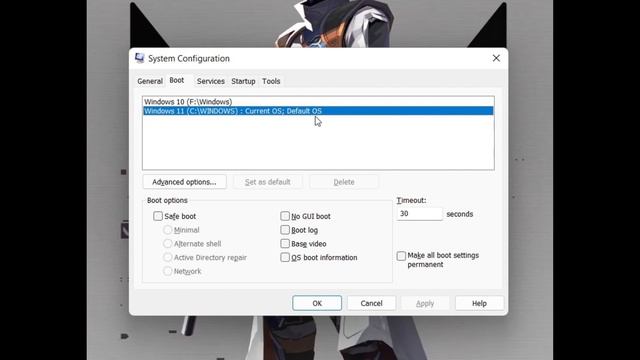
Task: Tick the Base video checkbox
Action: 285,244
